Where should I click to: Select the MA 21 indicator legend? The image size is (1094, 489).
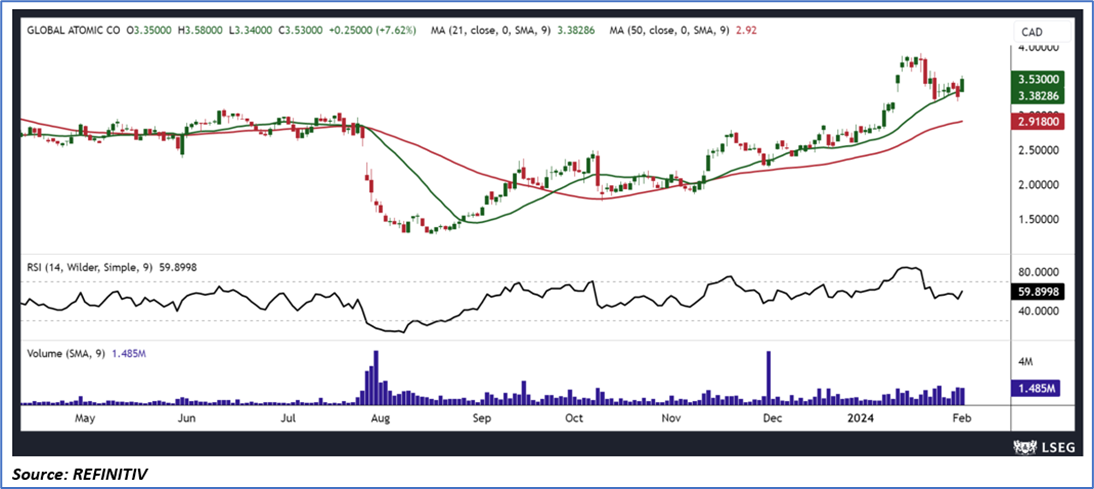click(x=511, y=31)
